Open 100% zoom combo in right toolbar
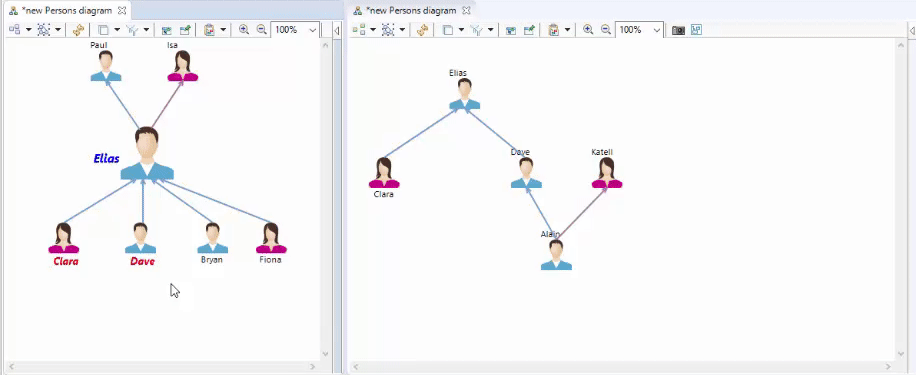This screenshot has width=916, height=375. coord(639,30)
